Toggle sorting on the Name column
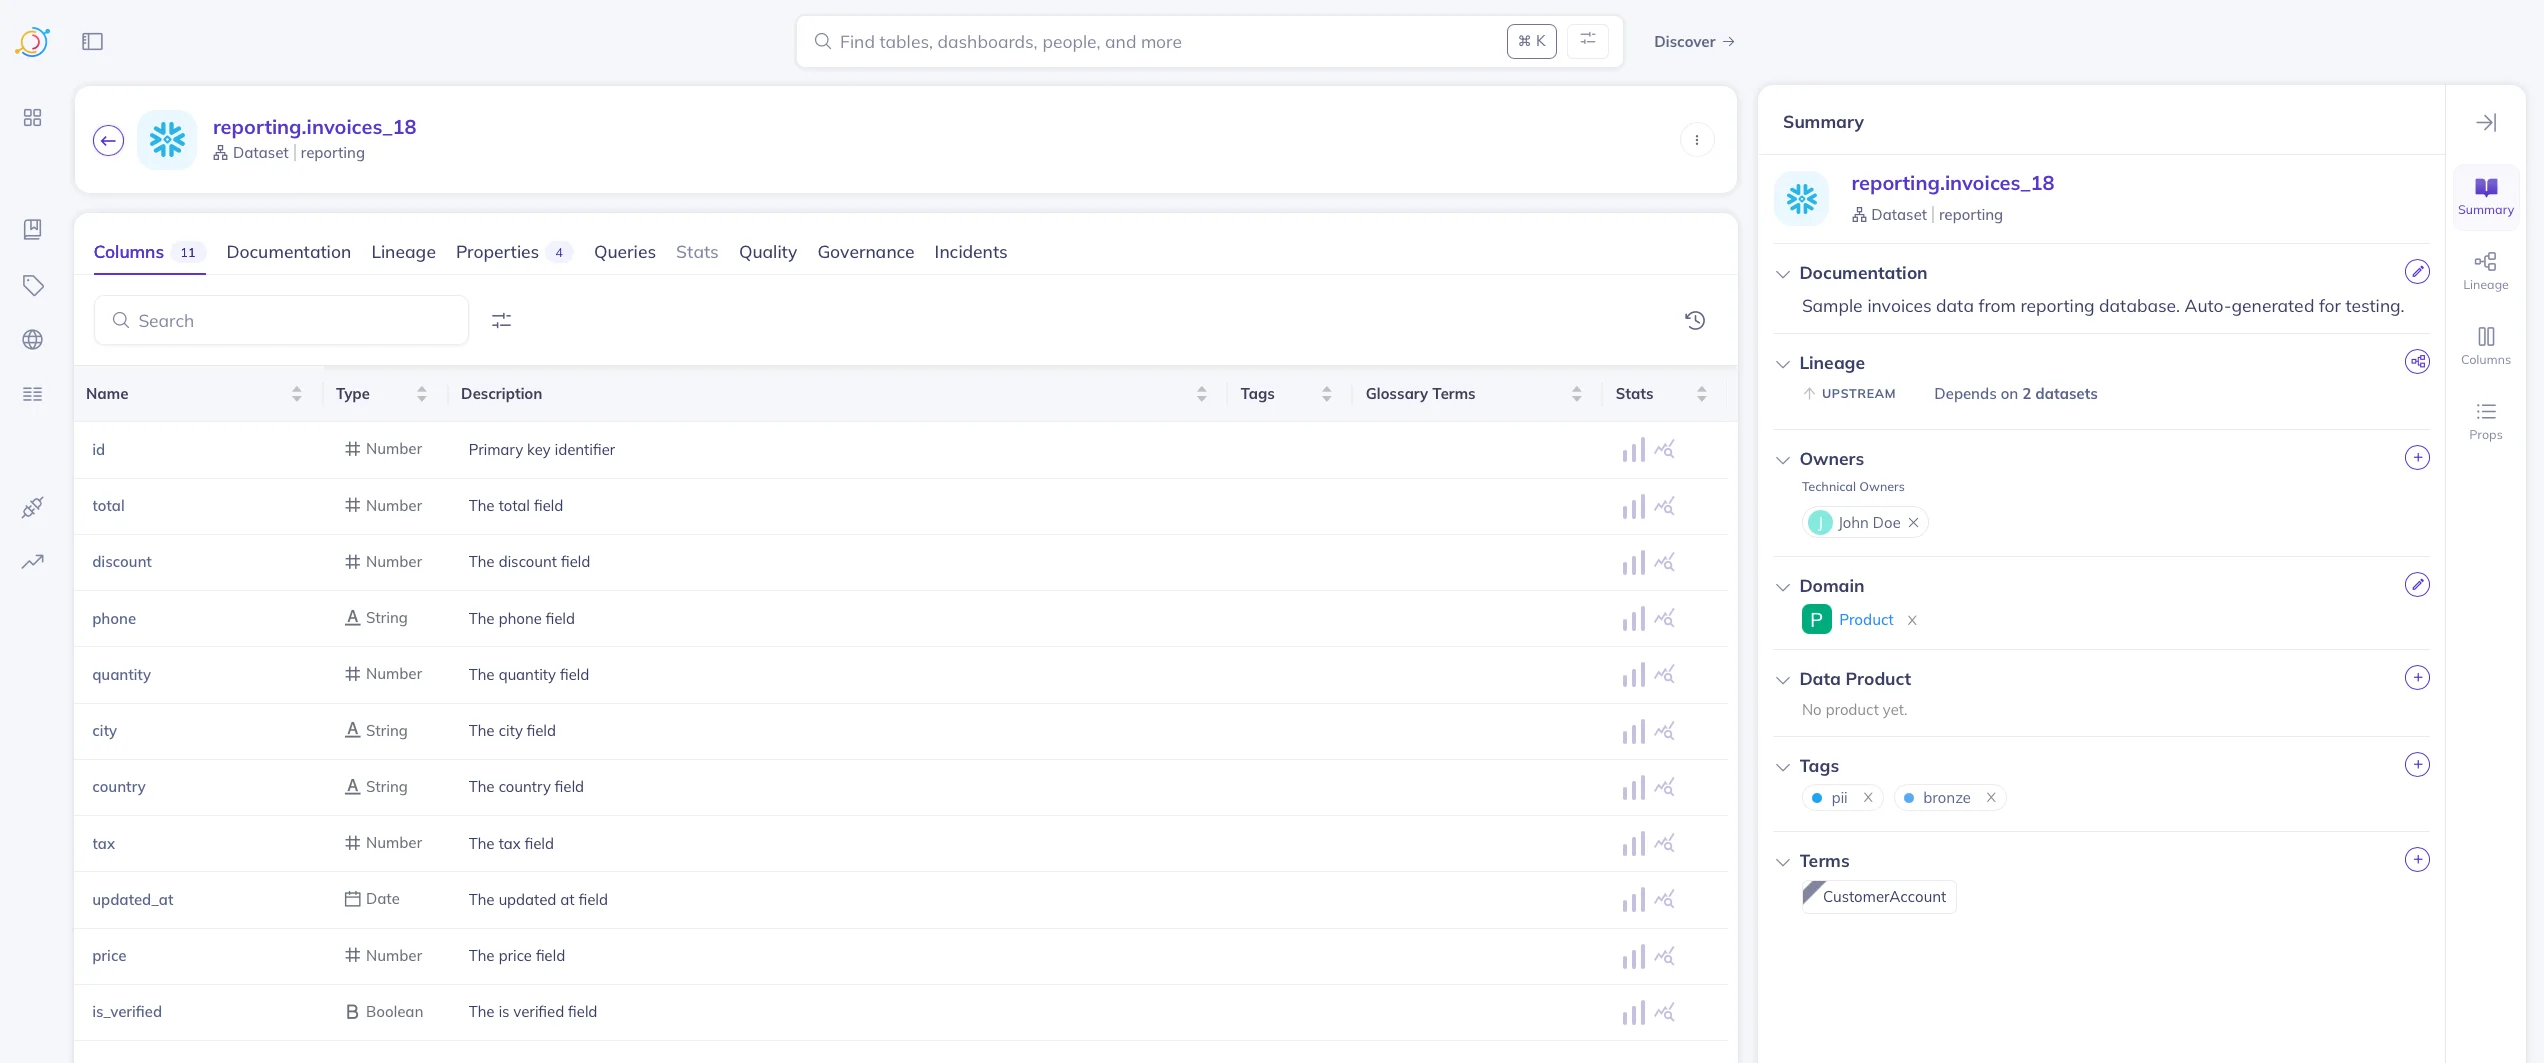 (x=296, y=393)
